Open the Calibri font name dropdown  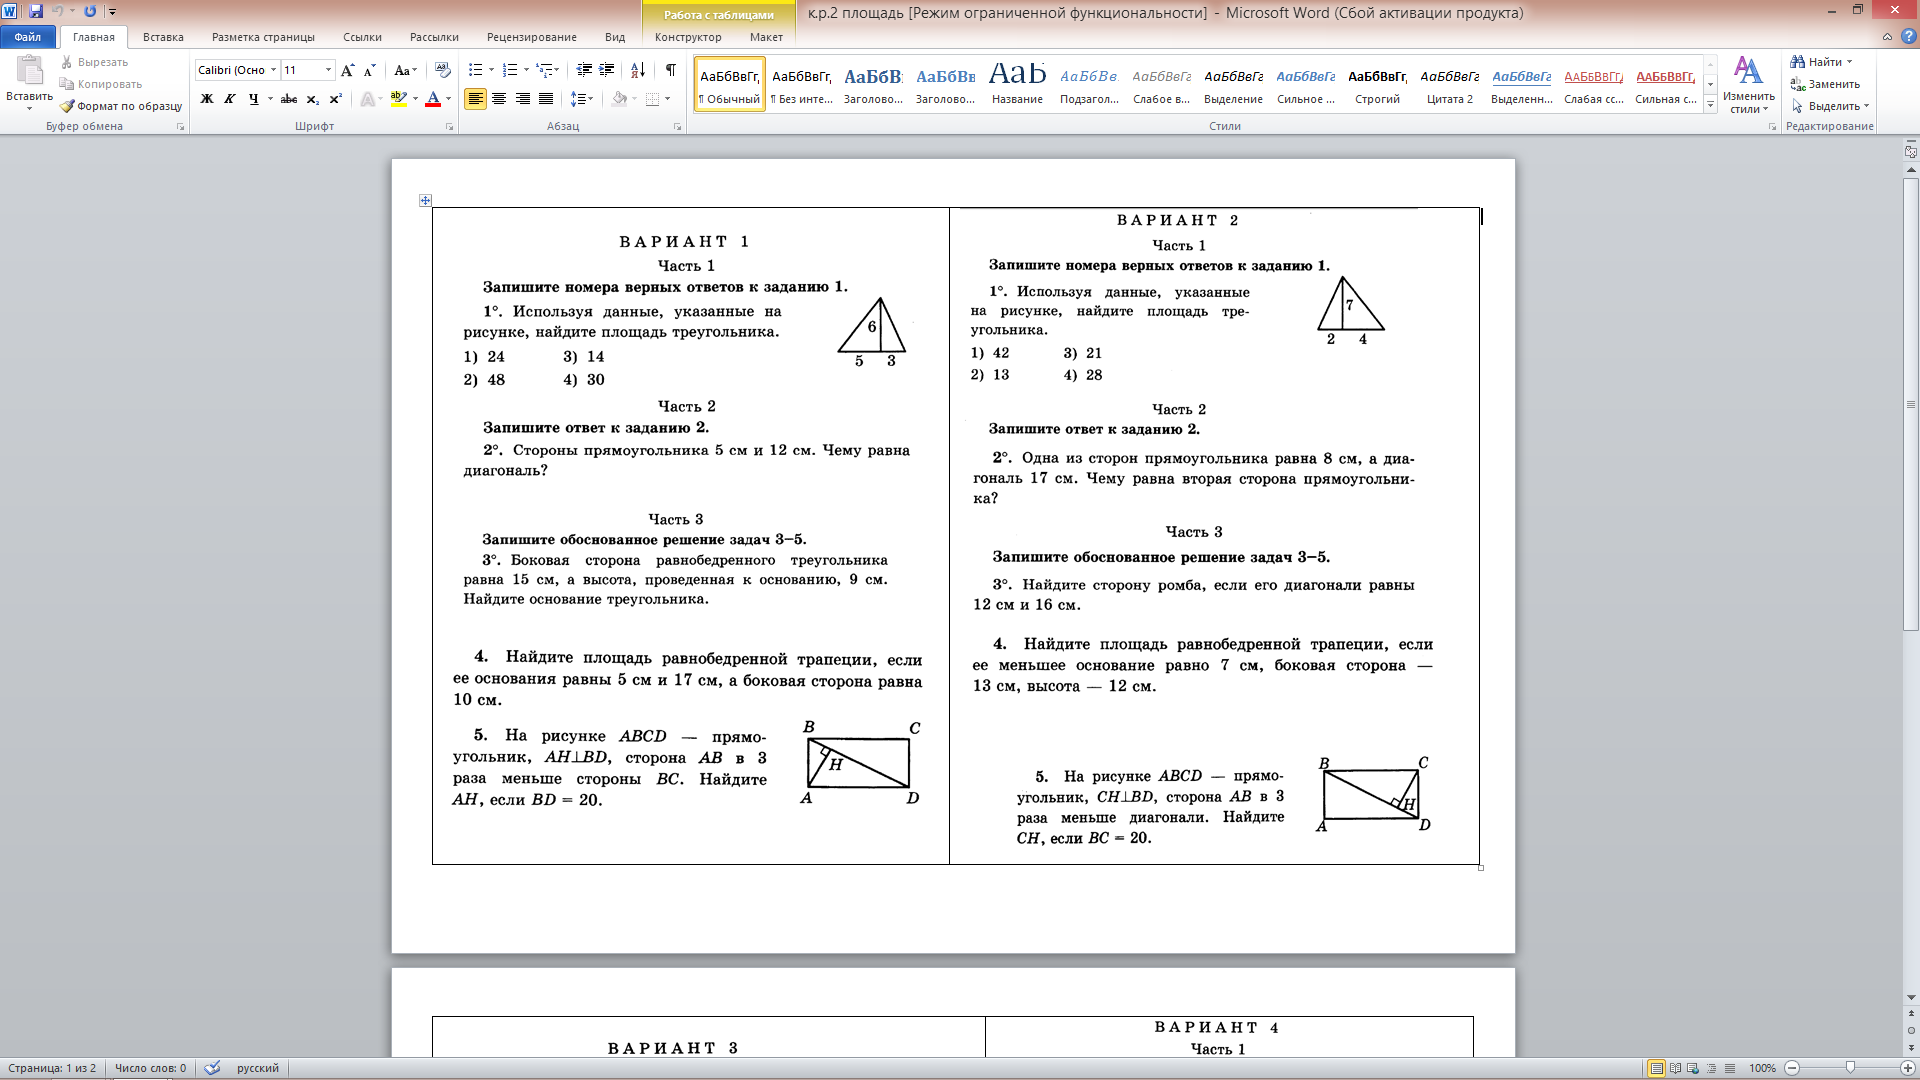(x=273, y=70)
